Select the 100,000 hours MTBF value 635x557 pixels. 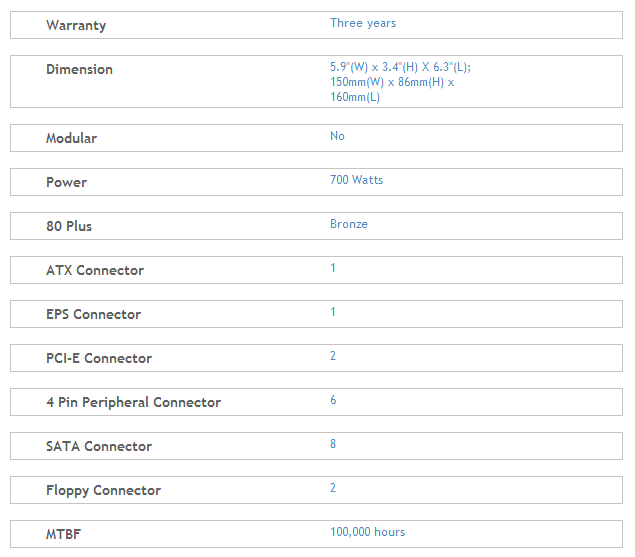tap(367, 532)
